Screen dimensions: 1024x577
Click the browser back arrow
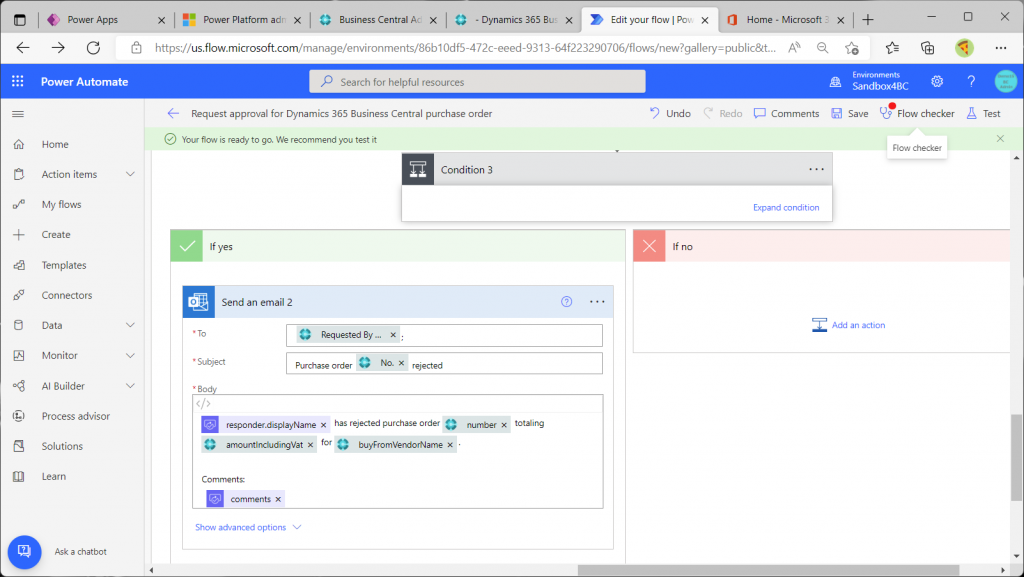23,48
